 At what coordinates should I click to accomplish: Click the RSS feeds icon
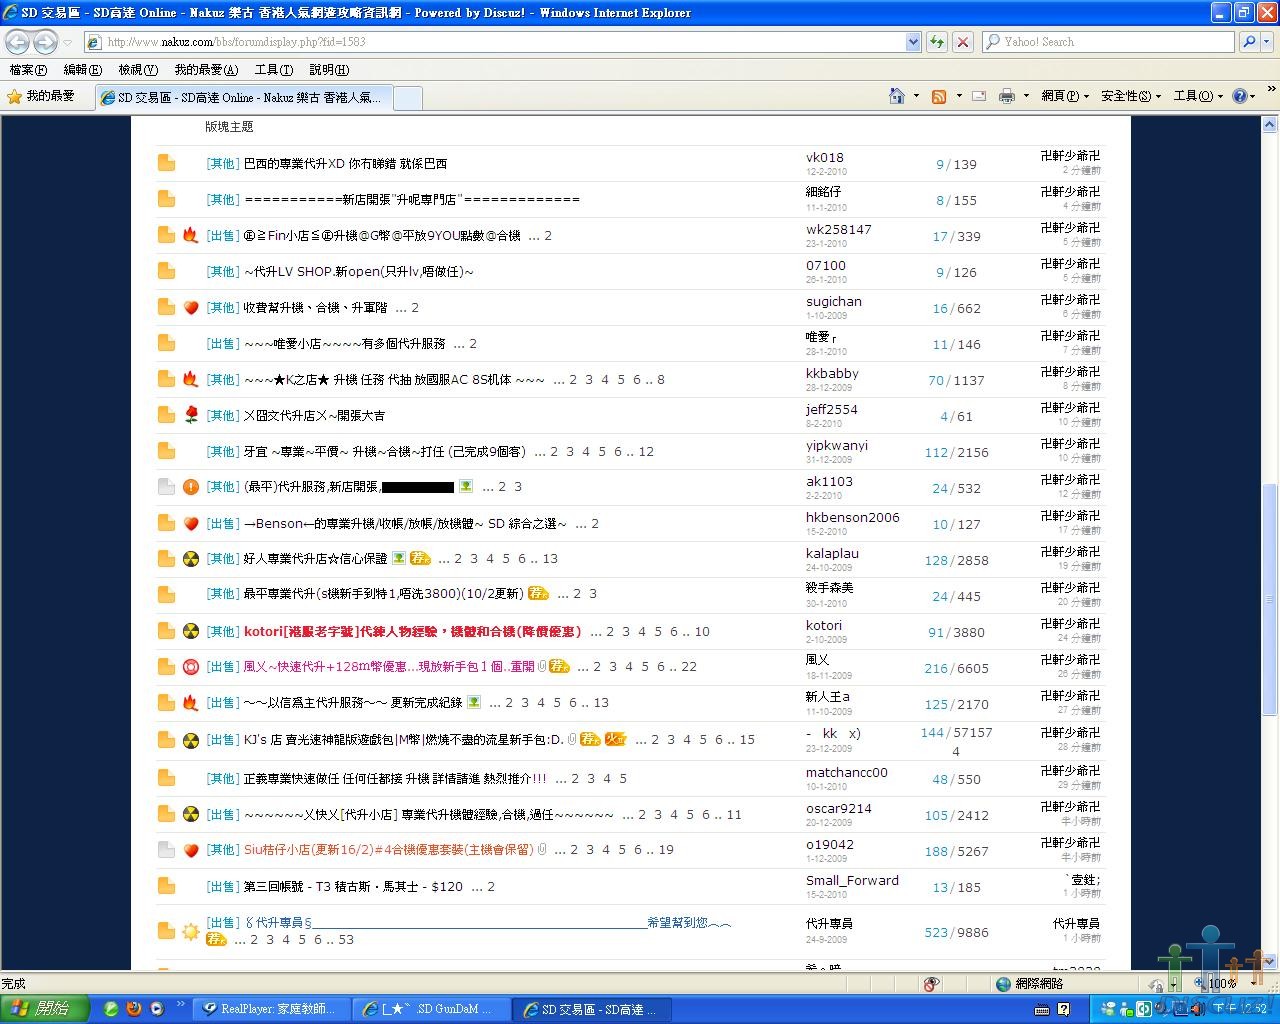[x=939, y=96]
